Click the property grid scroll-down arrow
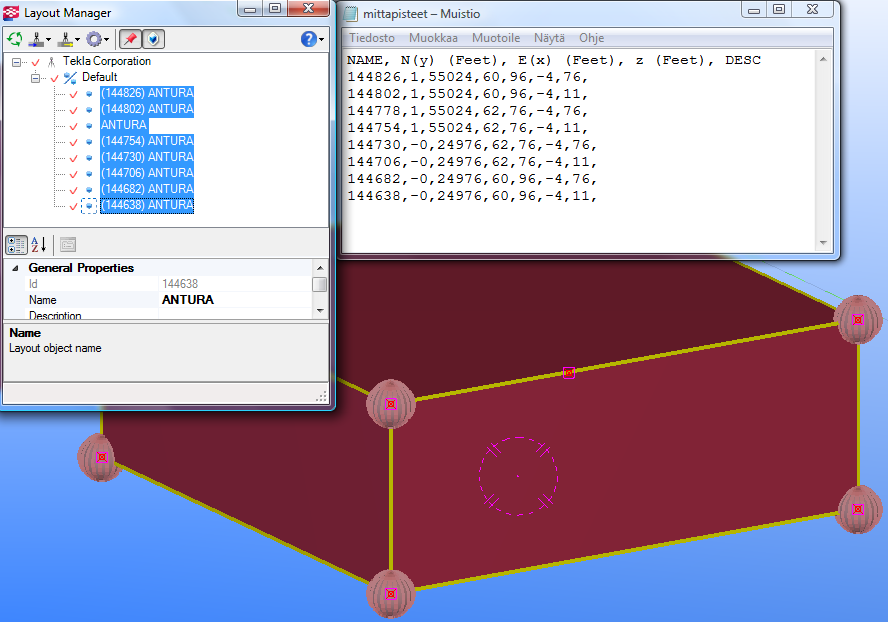The height and width of the screenshot is (622, 888). pyautogui.click(x=320, y=310)
